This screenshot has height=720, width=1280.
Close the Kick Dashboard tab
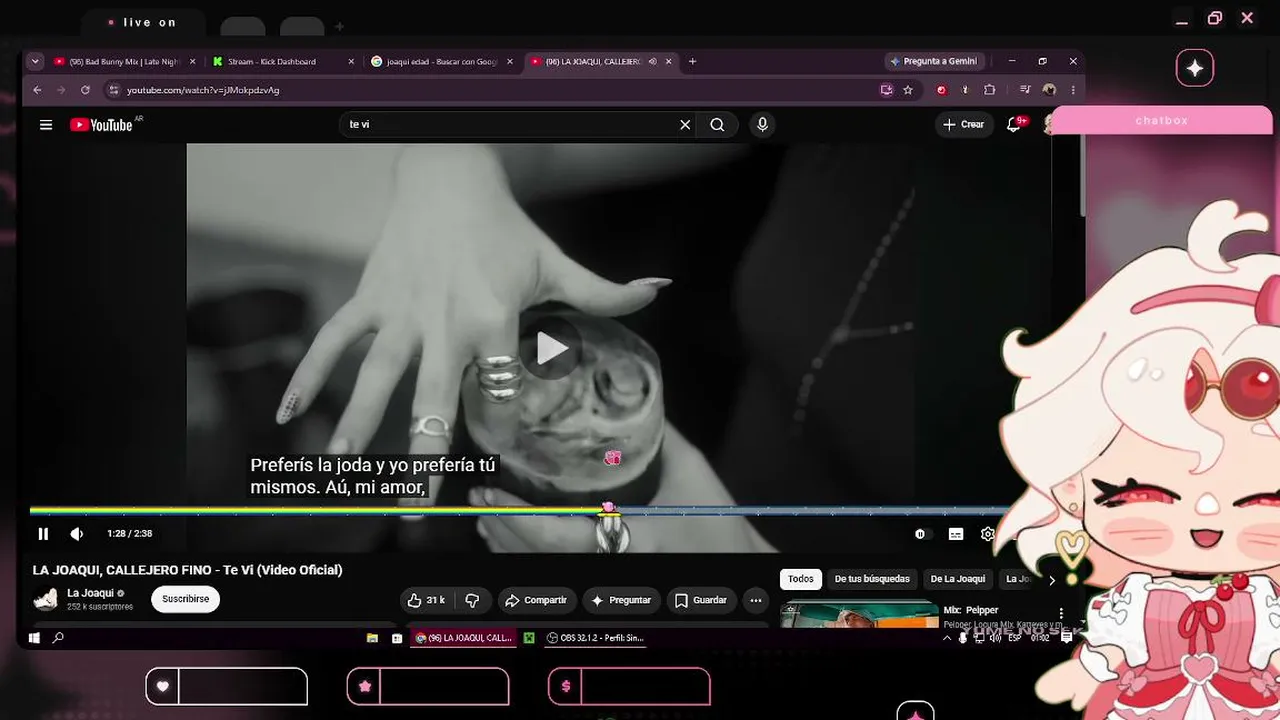[351, 61]
